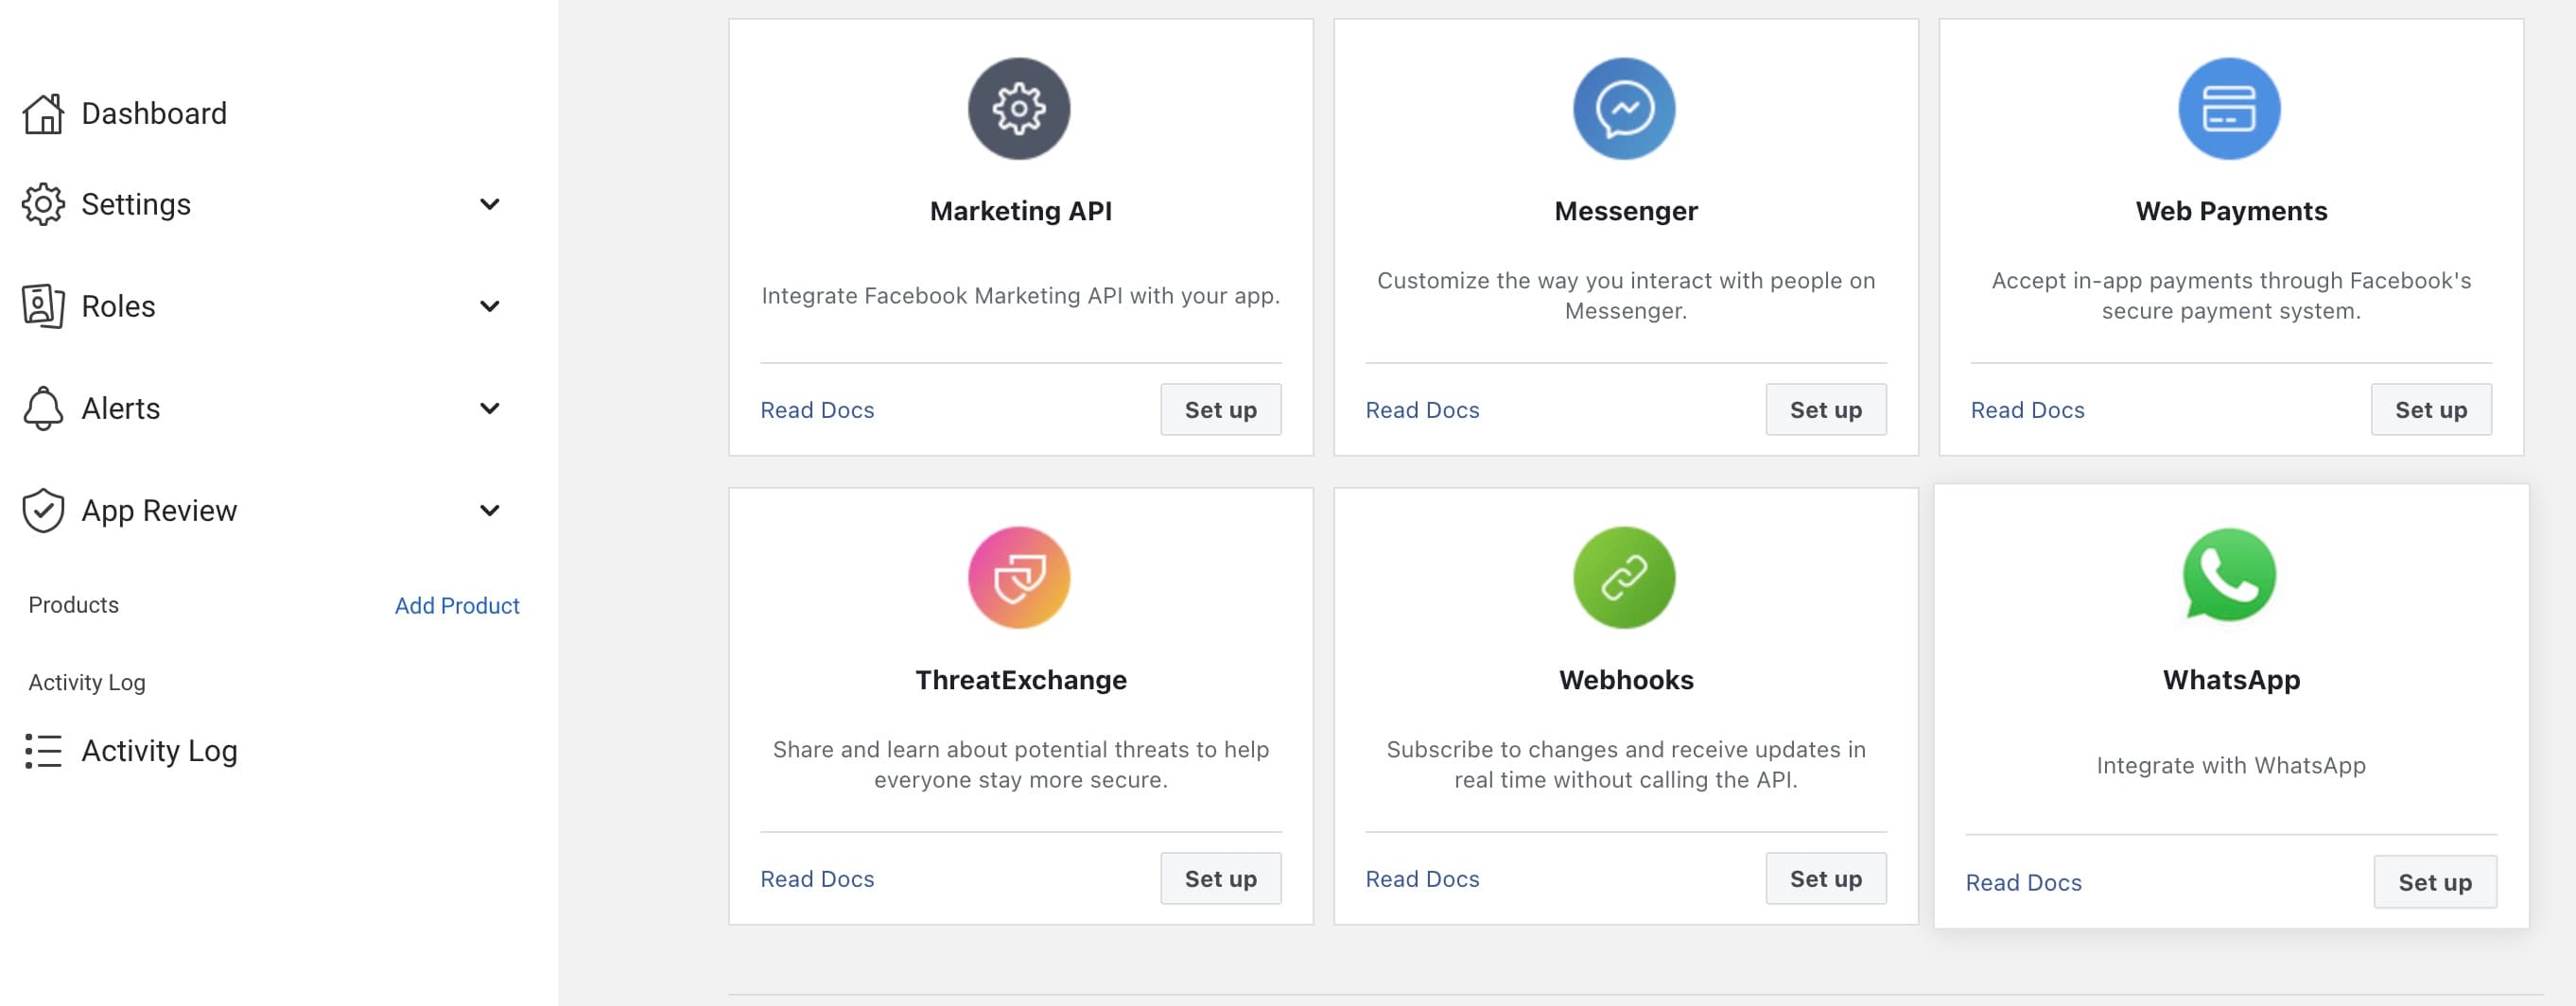Image resolution: width=2576 pixels, height=1006 pixels.
Task: Click the Web Payments credit card icon
Action: 2230,109
